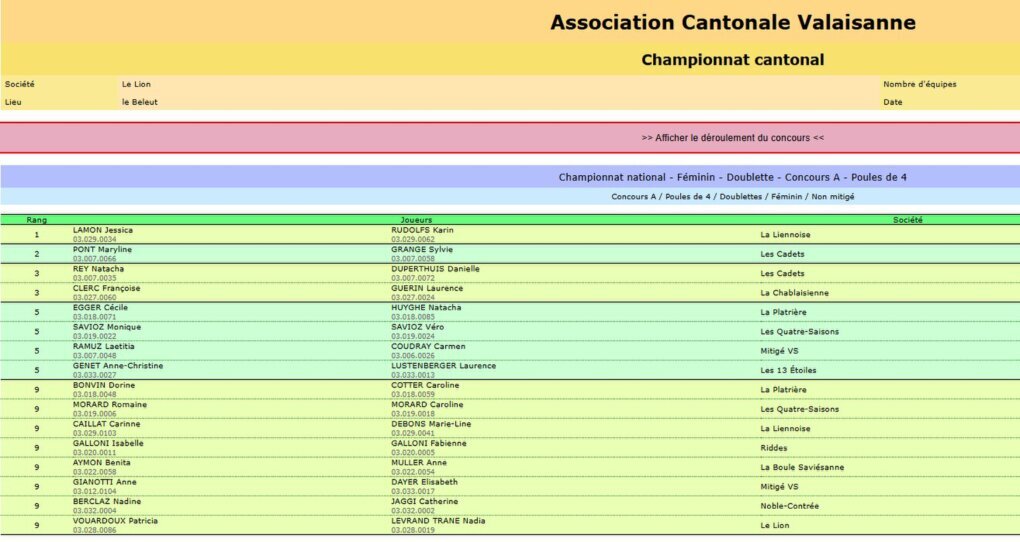Click GRANGE Sylvie player name
The height and width of the screenshot is (542, 1020).
[x=422, y=250]
